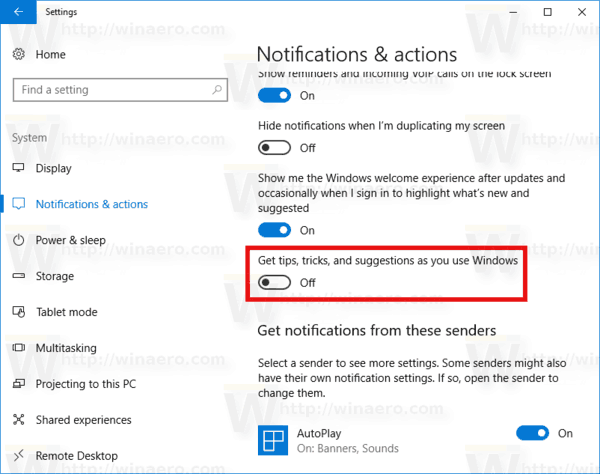Turn off reminders and VoIP calls toggle
The height and width of the screenshot is (474, 600).
274,95
